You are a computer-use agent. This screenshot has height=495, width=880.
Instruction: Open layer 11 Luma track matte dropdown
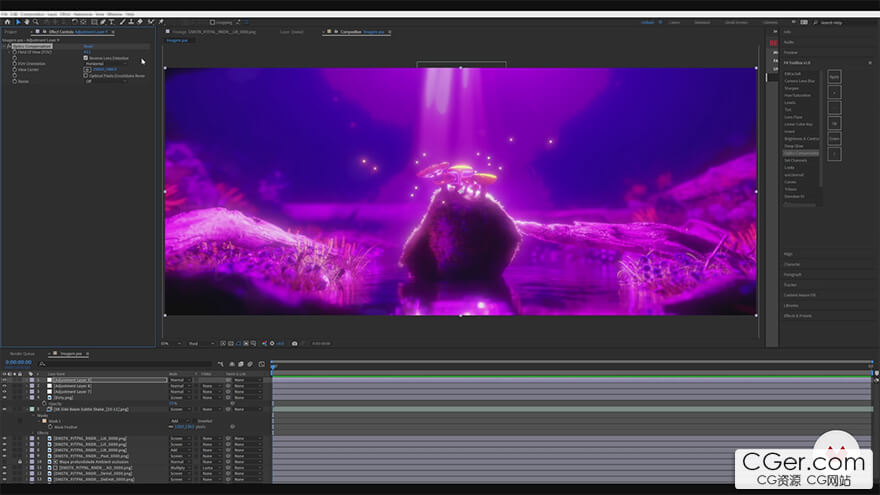[x=212, y=468]
